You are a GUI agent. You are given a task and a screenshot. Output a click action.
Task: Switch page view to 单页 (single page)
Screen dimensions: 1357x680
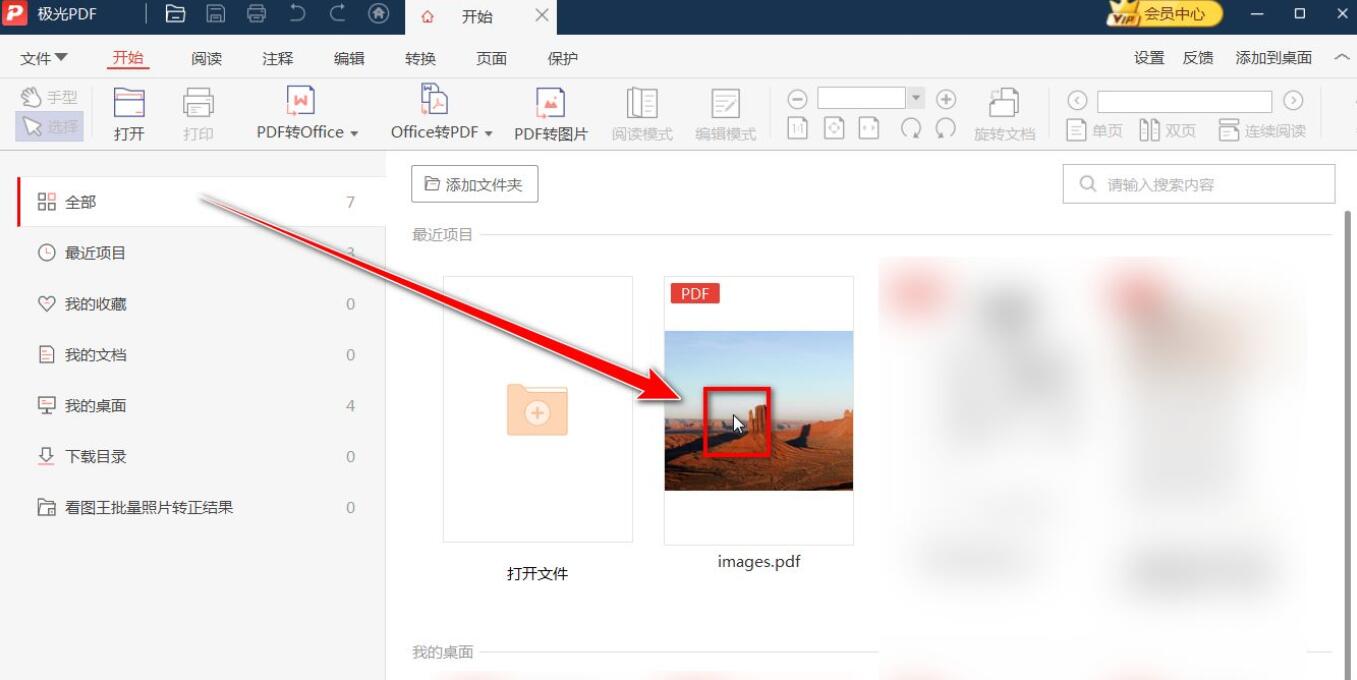pos(1095,130)
